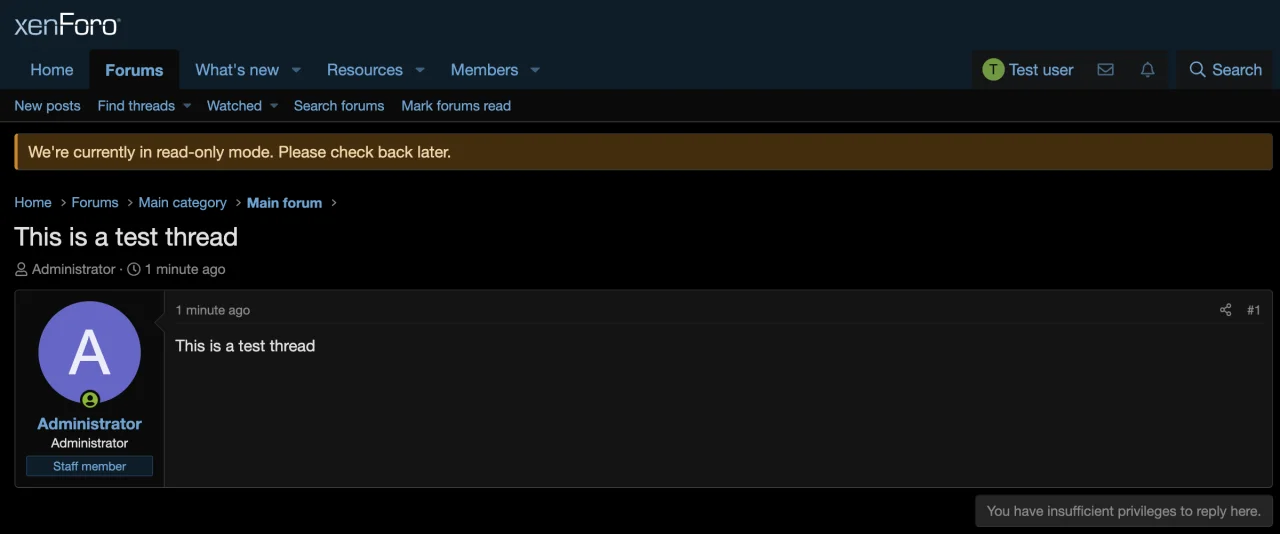Click the Search magnifier button
The height and width of the screenshot is (534, 1280).
point(1225,70)
